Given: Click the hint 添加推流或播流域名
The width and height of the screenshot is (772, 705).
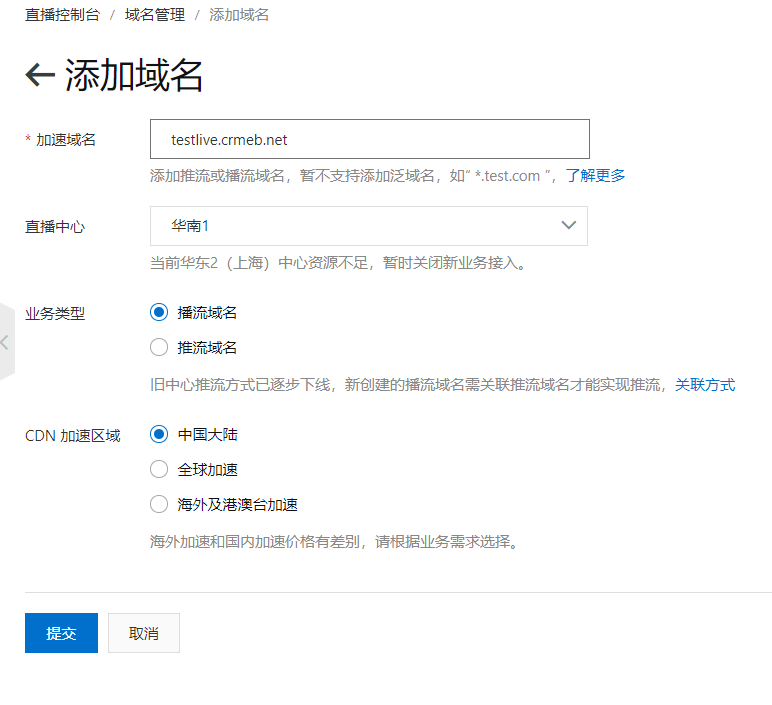Looking at the screenshot, I should pos(354,176).
